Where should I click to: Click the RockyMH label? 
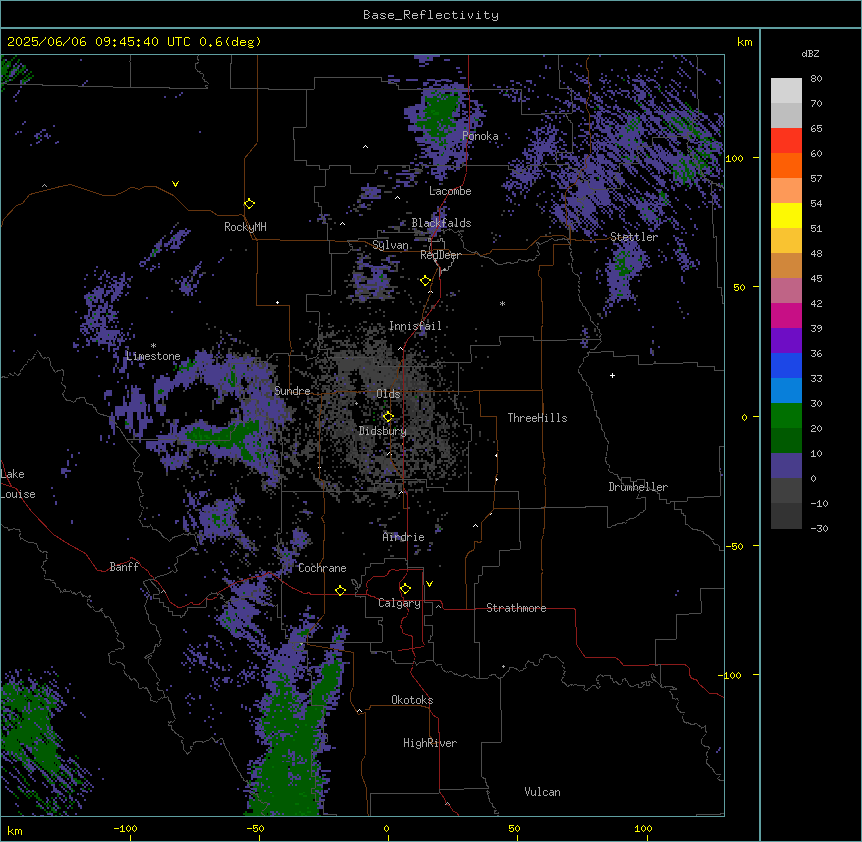pyautogui.click(x=245, y=227)
